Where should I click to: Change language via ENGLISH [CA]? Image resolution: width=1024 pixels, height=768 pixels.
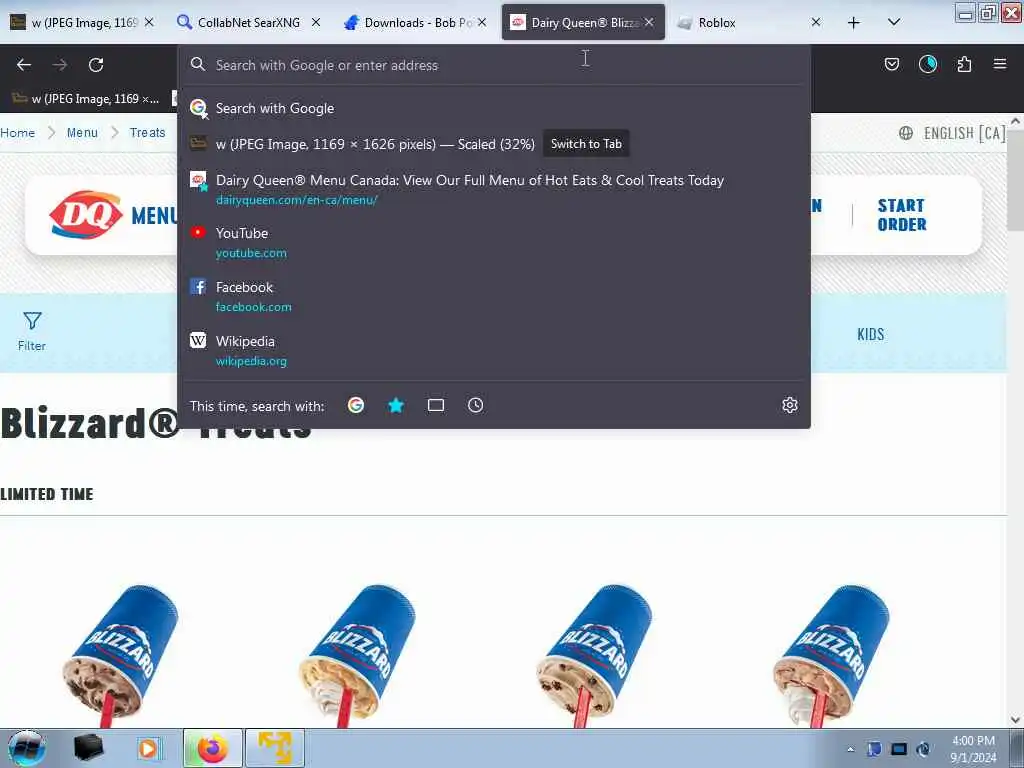(x=952, y=133)
